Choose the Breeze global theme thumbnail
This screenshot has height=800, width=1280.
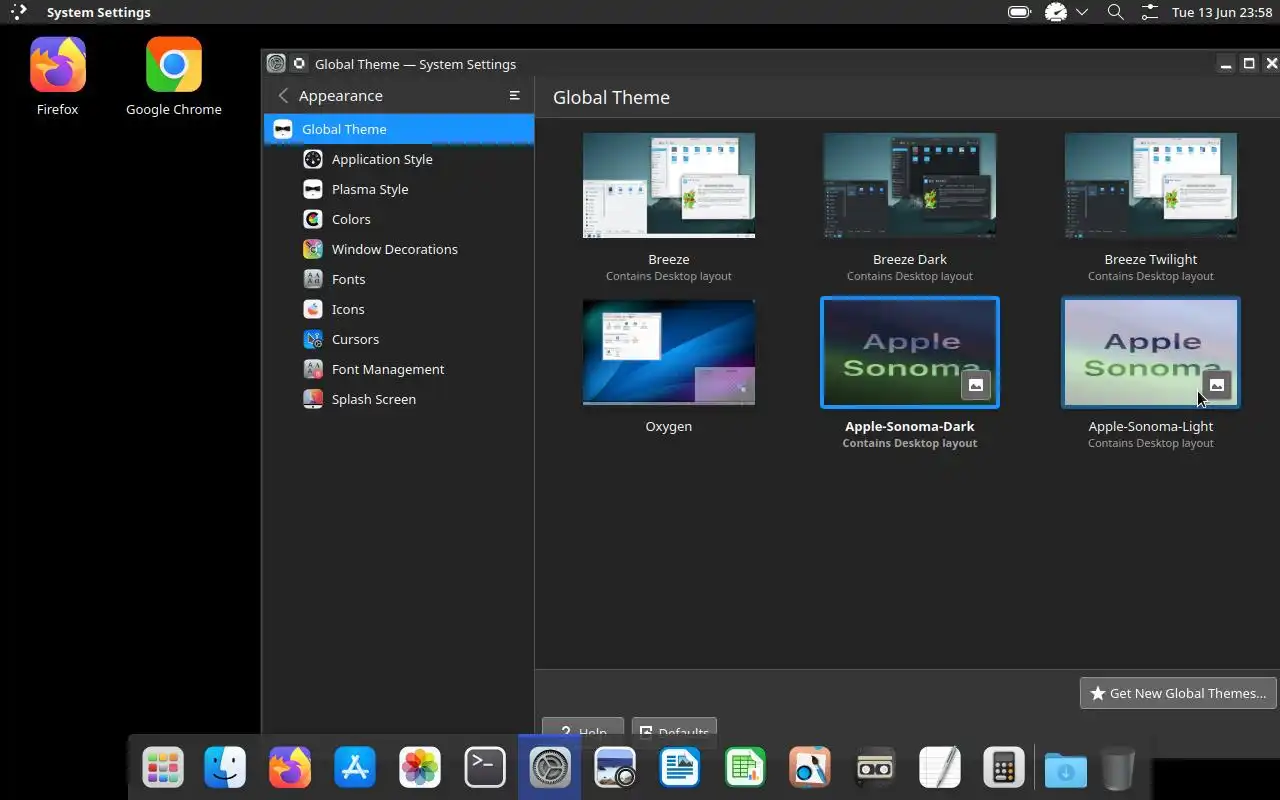[669, 186]
